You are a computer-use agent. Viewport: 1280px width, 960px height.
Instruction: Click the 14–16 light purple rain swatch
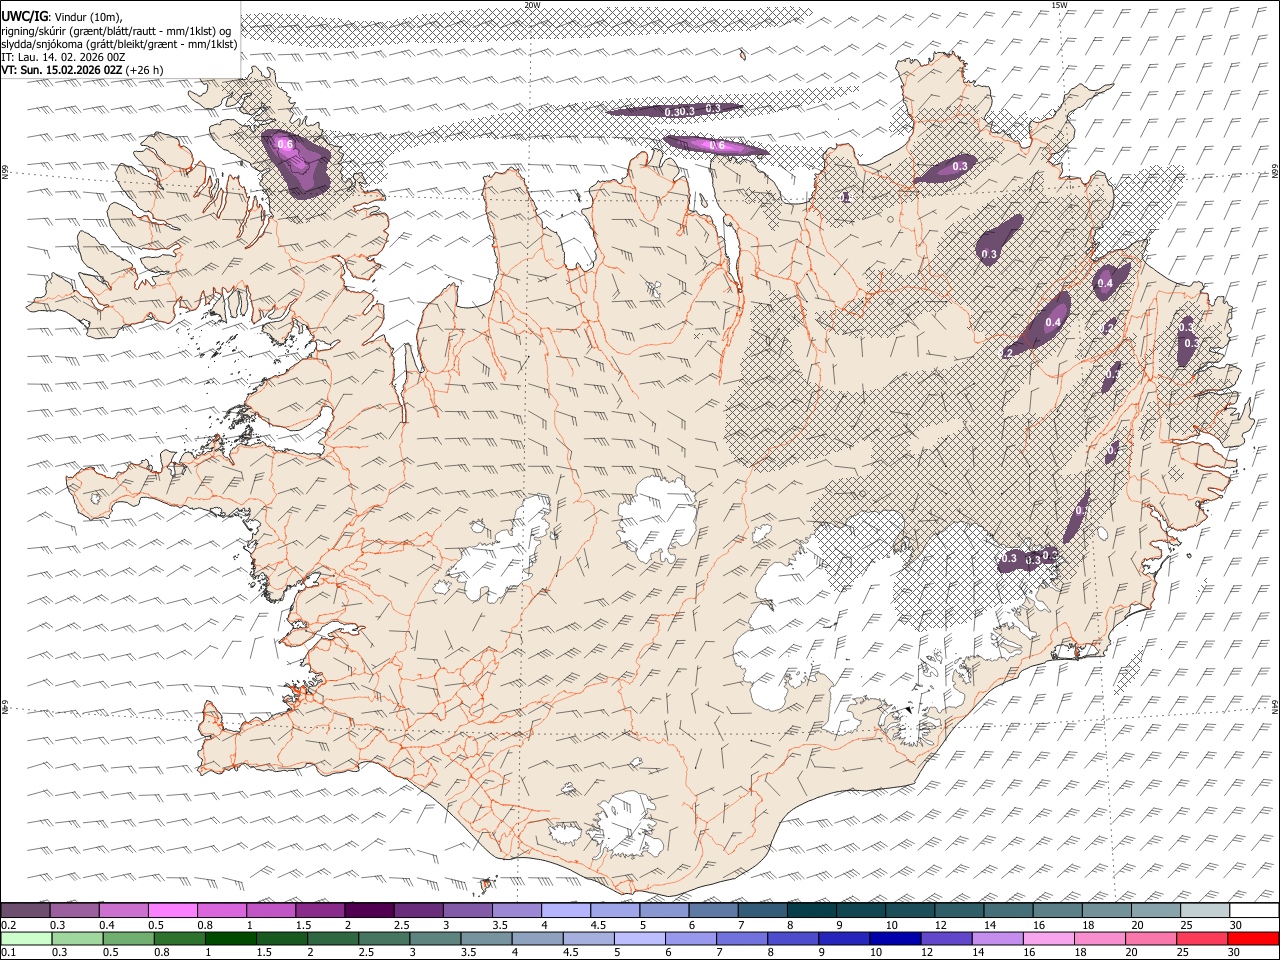[998, 938]
